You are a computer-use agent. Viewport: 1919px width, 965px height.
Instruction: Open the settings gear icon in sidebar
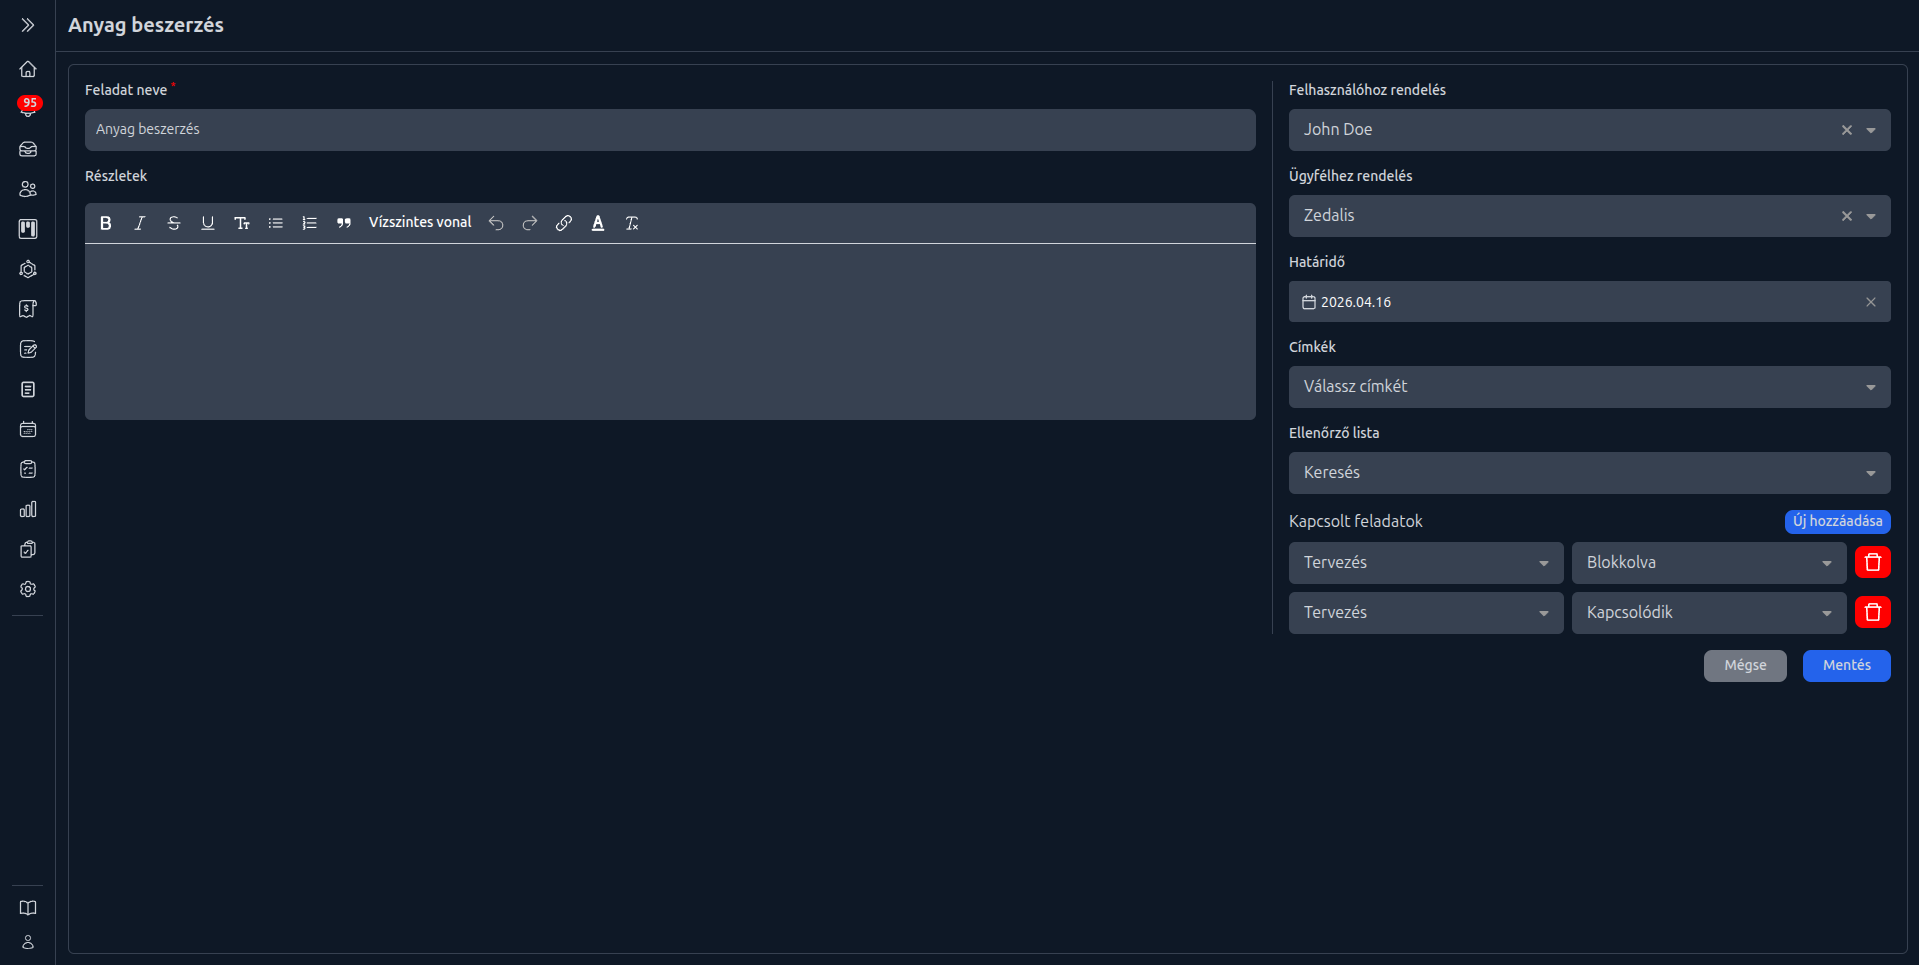click(28, 589)
